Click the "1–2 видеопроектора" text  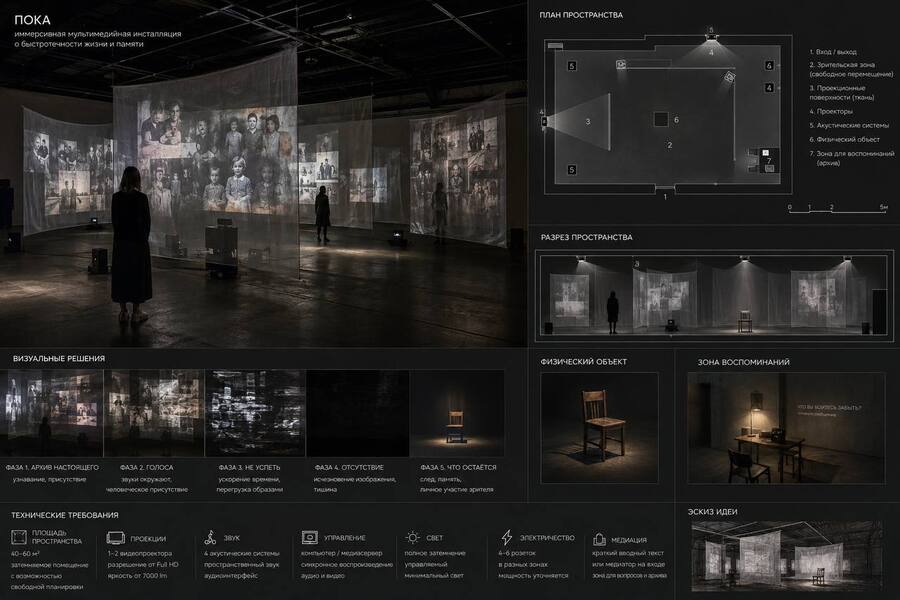pos(139,553)
